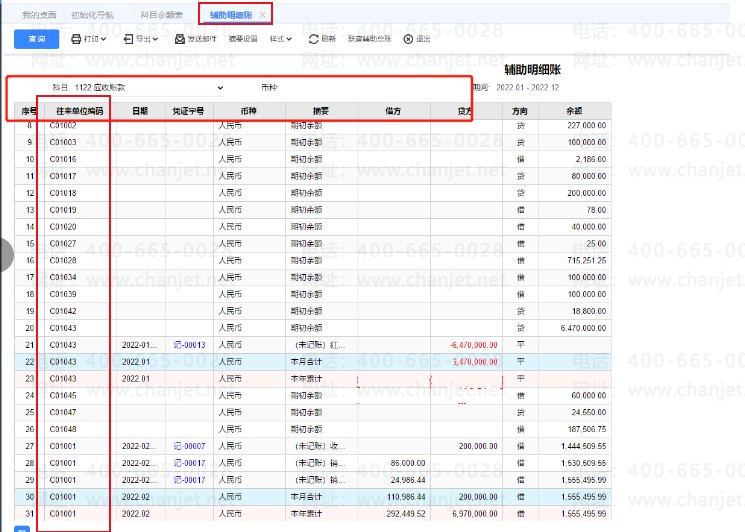Select cell C01002 in row 8
The width and height of the screenshot is (745, 532).
pos(63,125)
